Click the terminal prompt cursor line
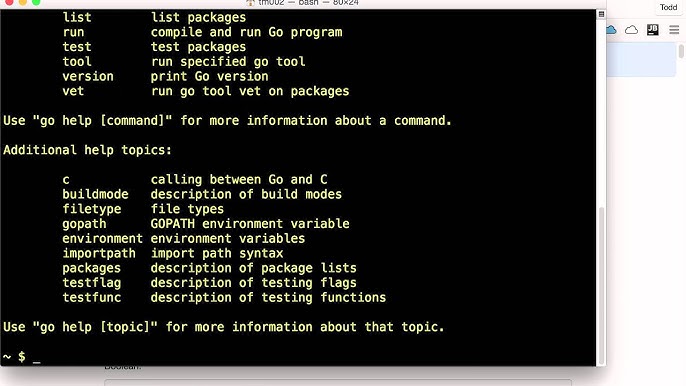 point(22,357)
